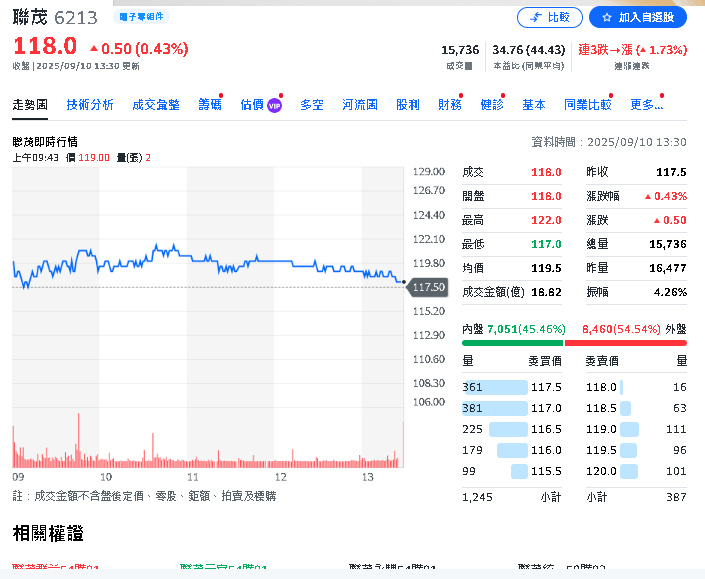Open the 河流圖 tab
The image size is (705, 579).
pyautogui.click(x=360, y=105)
